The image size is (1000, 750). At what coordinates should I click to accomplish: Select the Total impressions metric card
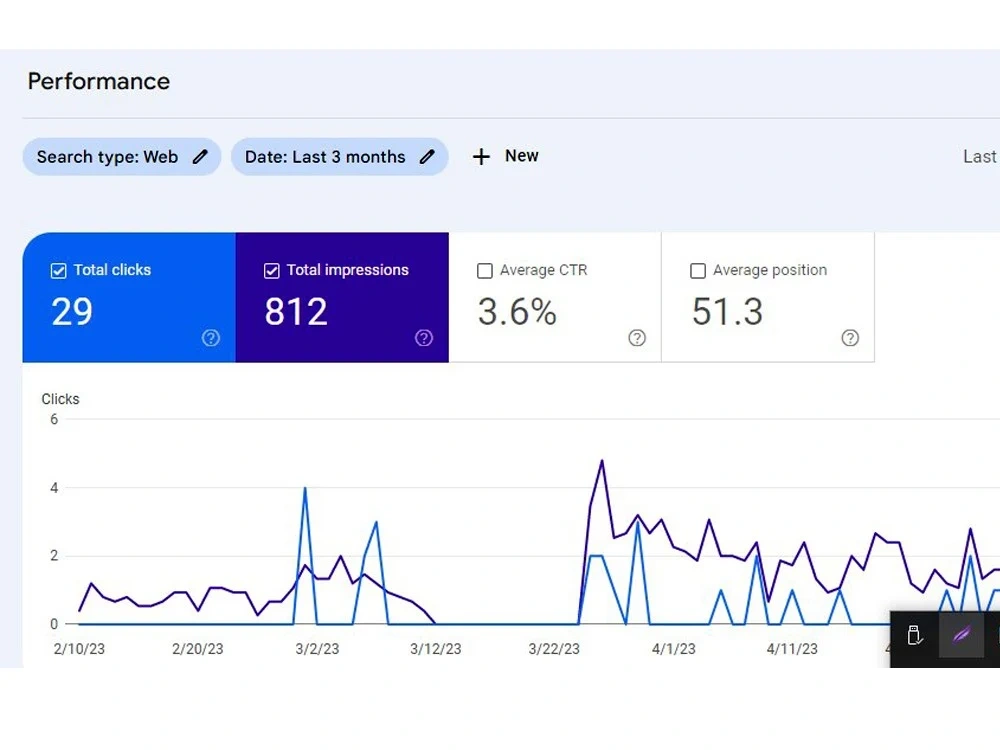(342, 297)
